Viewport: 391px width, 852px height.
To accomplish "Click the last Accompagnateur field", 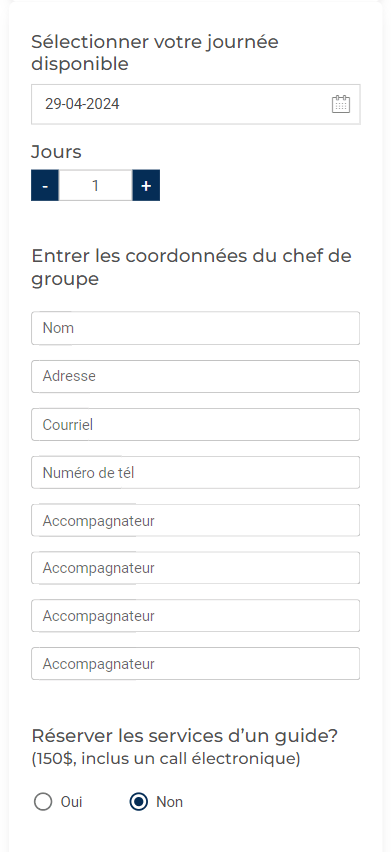I will (x=196, y=663).
